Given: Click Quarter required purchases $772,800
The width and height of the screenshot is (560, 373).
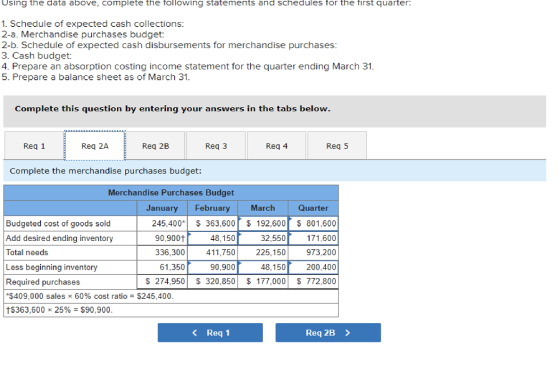Looking at the screenshot, I should [313, 282].
